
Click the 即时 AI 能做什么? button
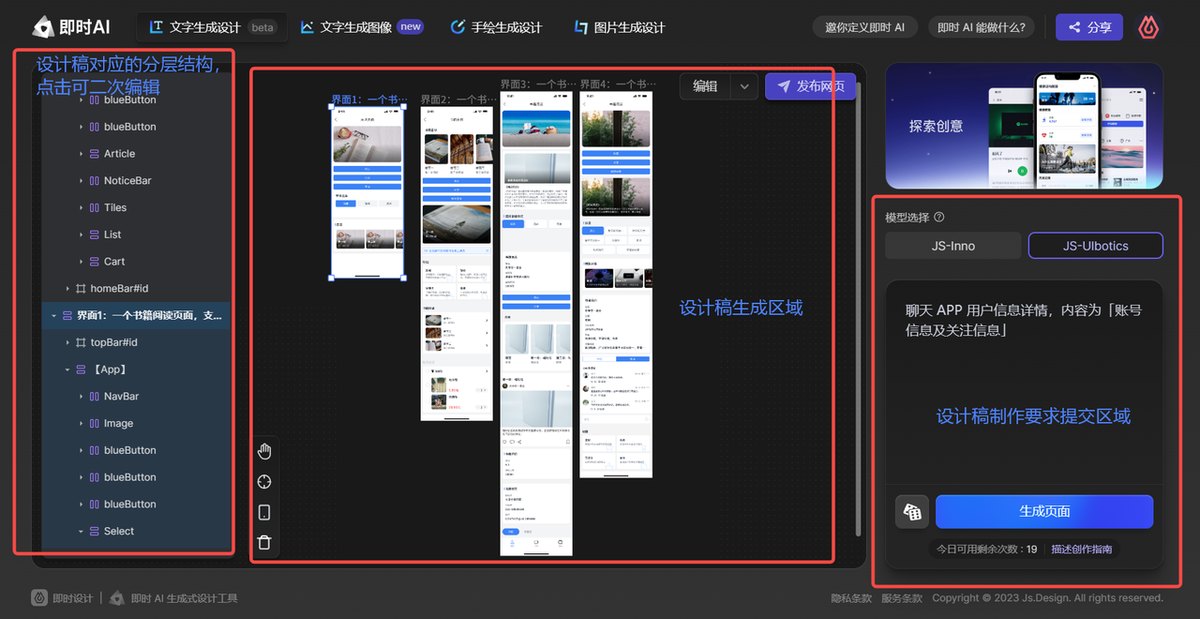pos(981,27)
